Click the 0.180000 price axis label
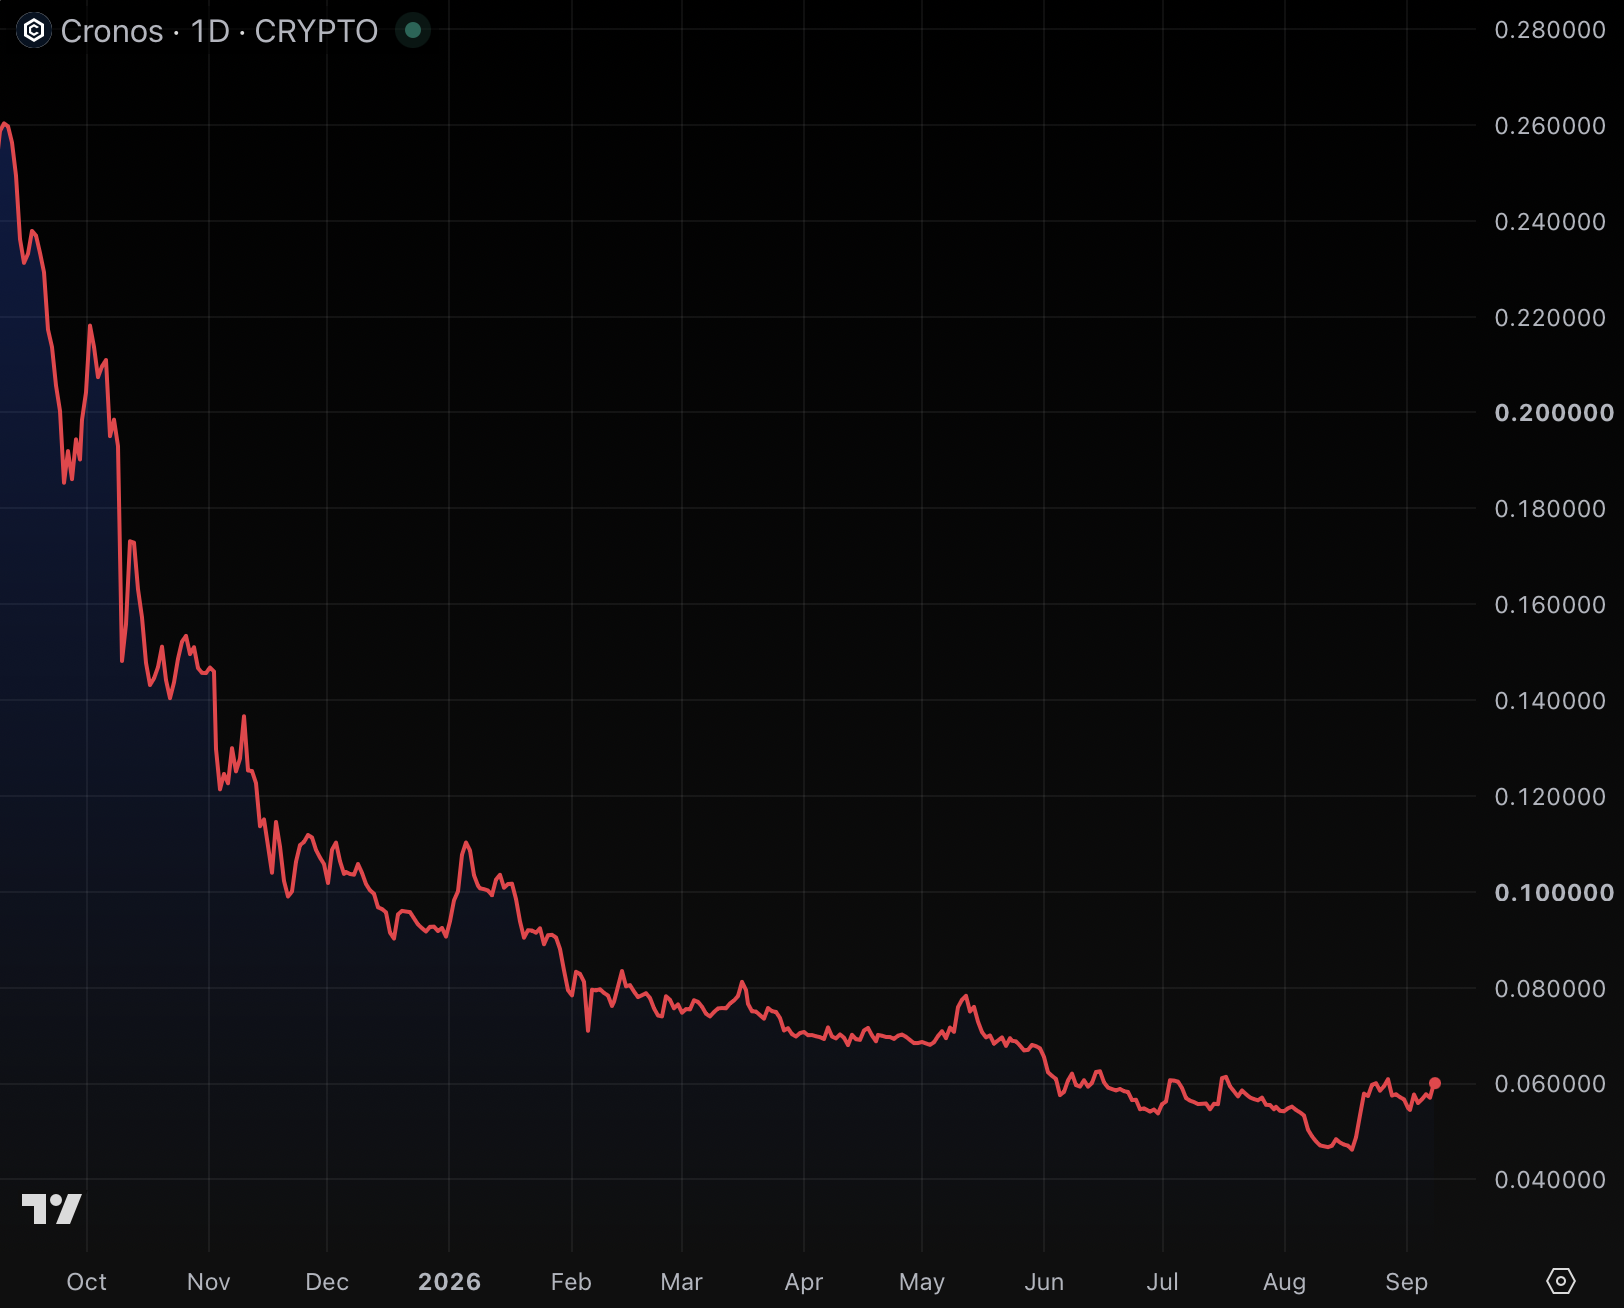This screenshot has height=1308, width=1624. (x=1550, y=509)
